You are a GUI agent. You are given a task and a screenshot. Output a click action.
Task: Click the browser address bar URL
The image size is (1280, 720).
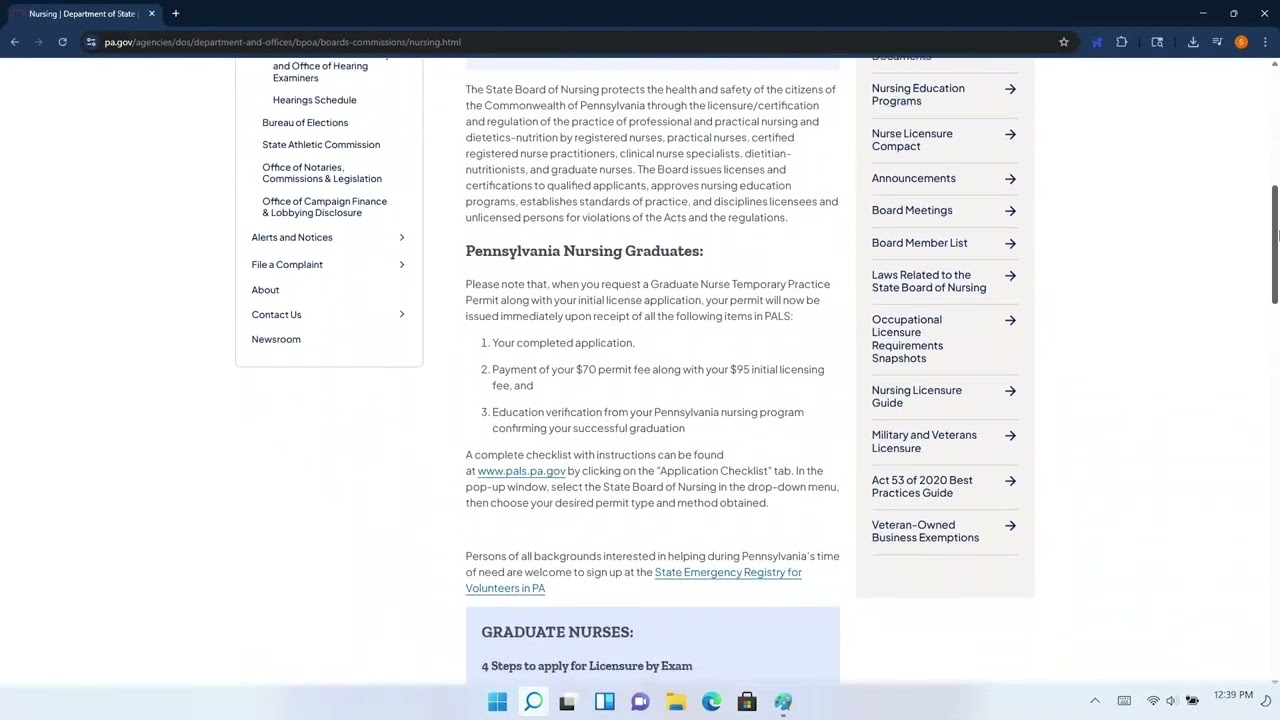tap(283, 42)
